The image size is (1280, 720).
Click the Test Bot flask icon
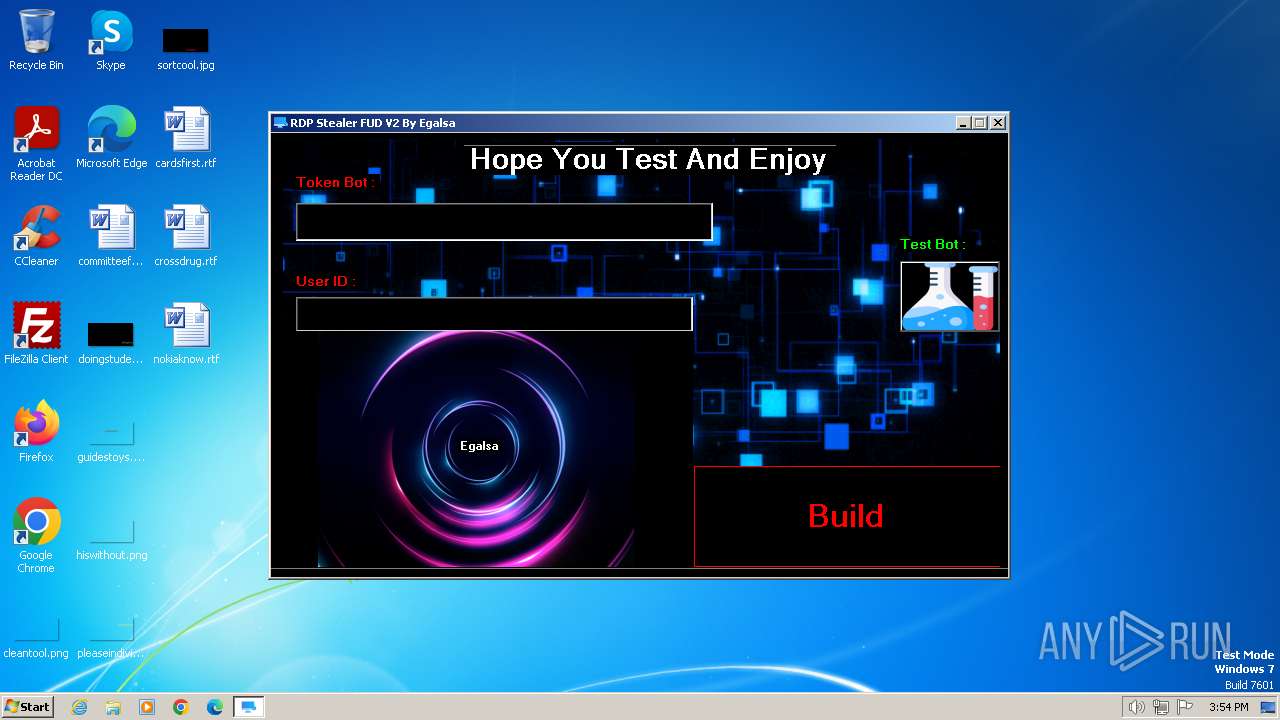pos(949,296)
